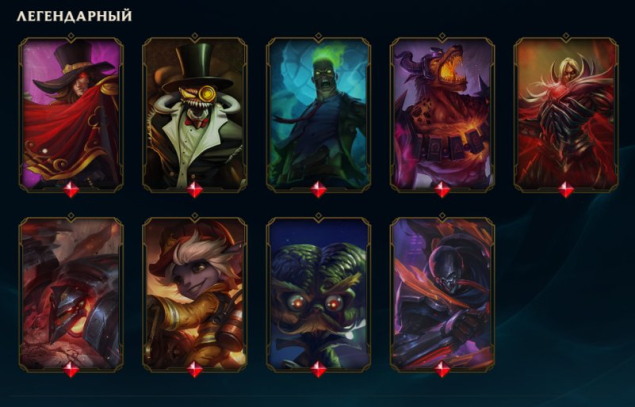Click red gem under firefighter yordle card

(195, 369)
